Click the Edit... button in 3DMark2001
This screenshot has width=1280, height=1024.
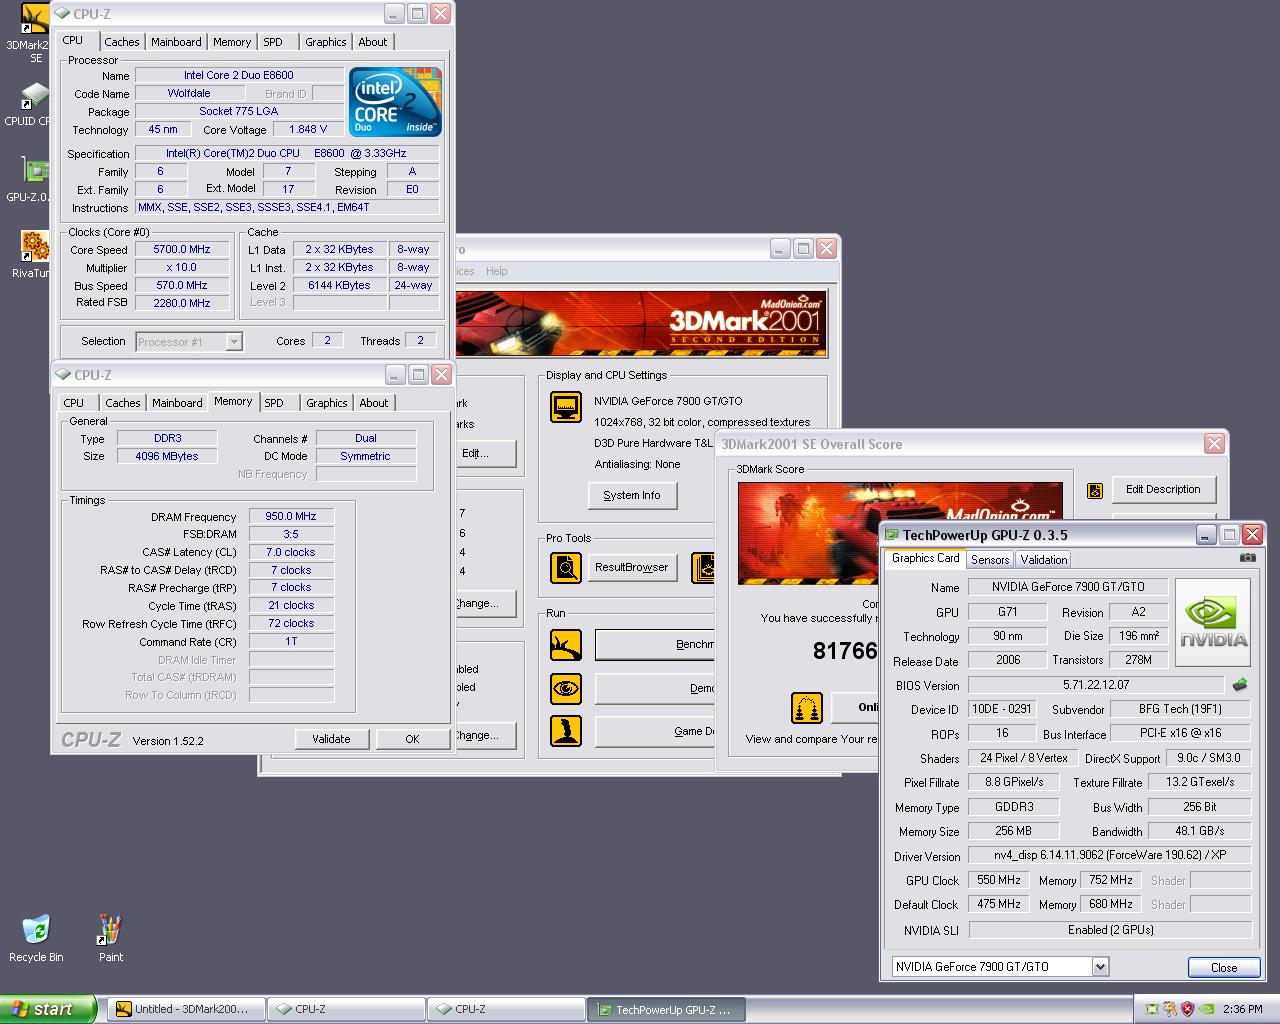click(x=486, y=453)
